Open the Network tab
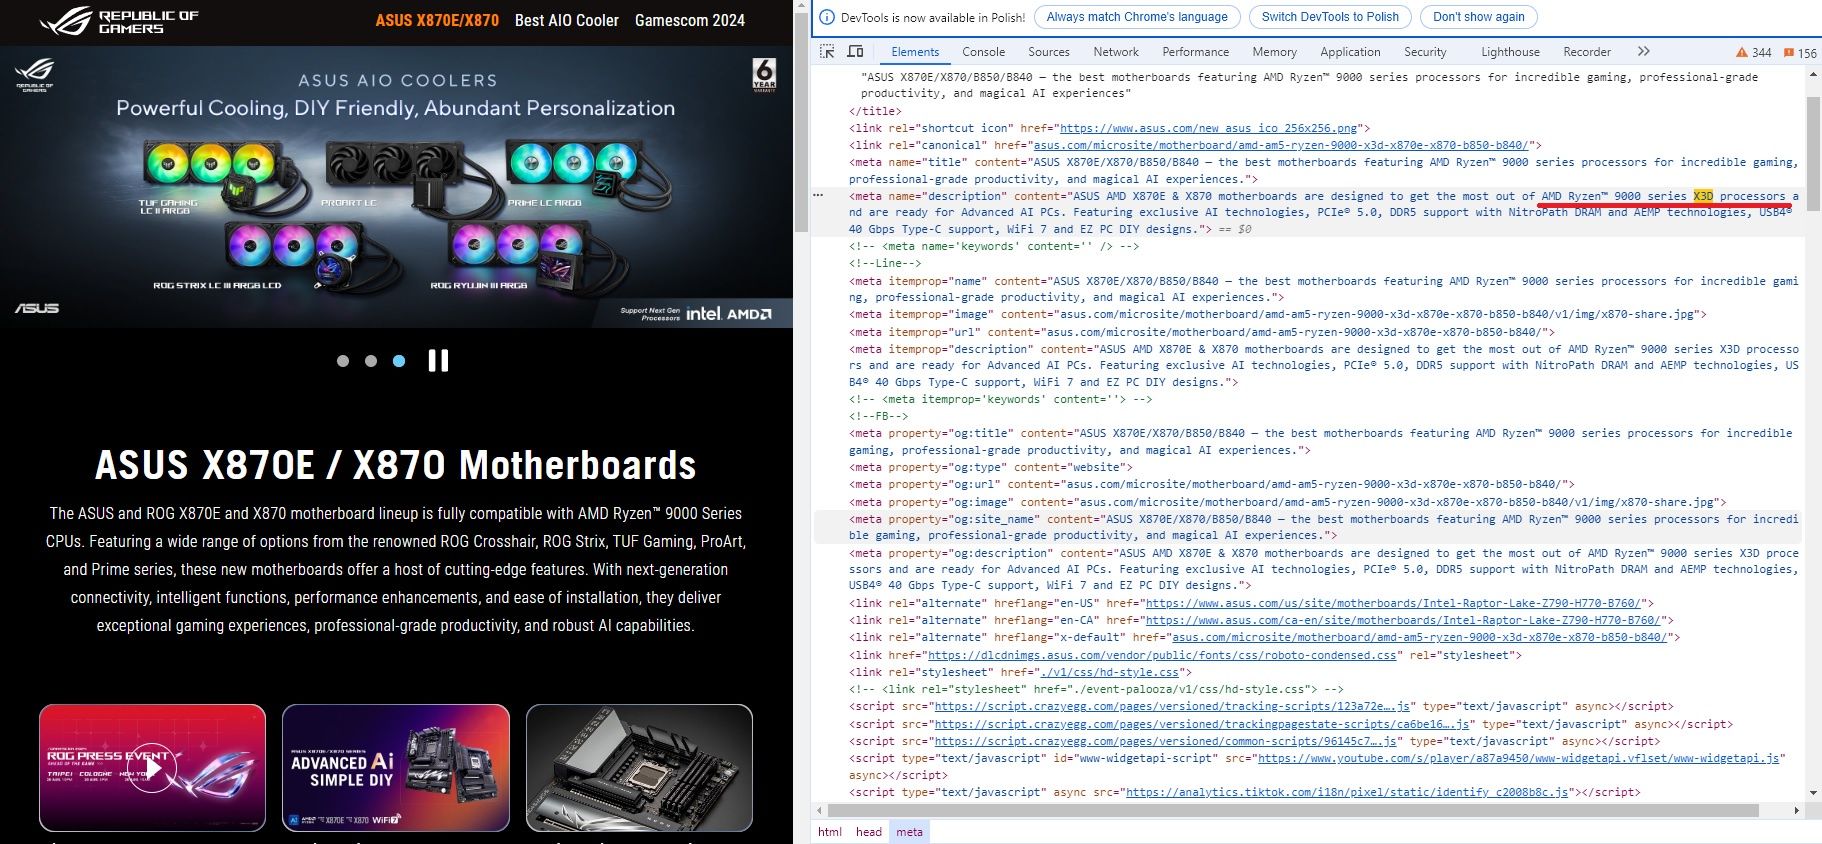1822x844 pixels. coord(1116,52)
